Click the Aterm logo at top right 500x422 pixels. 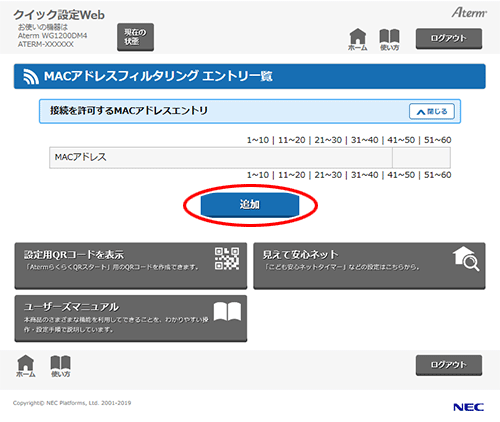click(469, 13)
